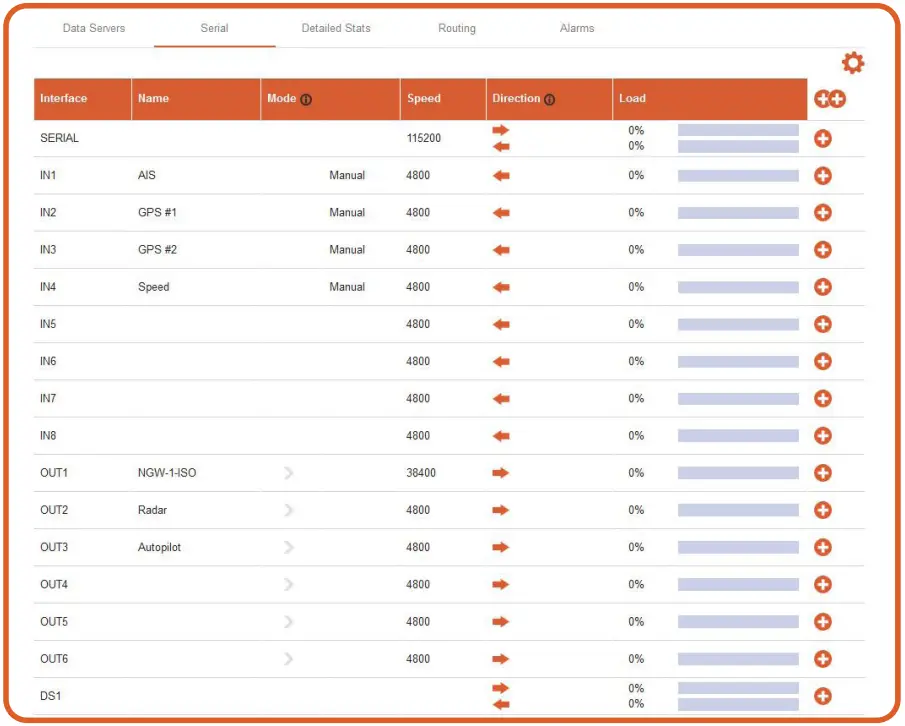Click the Speed column header
The height and width of the screenshot is (726, 905).
pos(424,99)
